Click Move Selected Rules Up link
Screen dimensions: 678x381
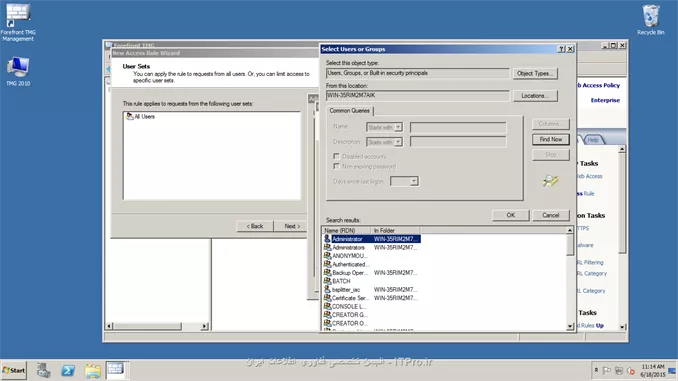591,325
